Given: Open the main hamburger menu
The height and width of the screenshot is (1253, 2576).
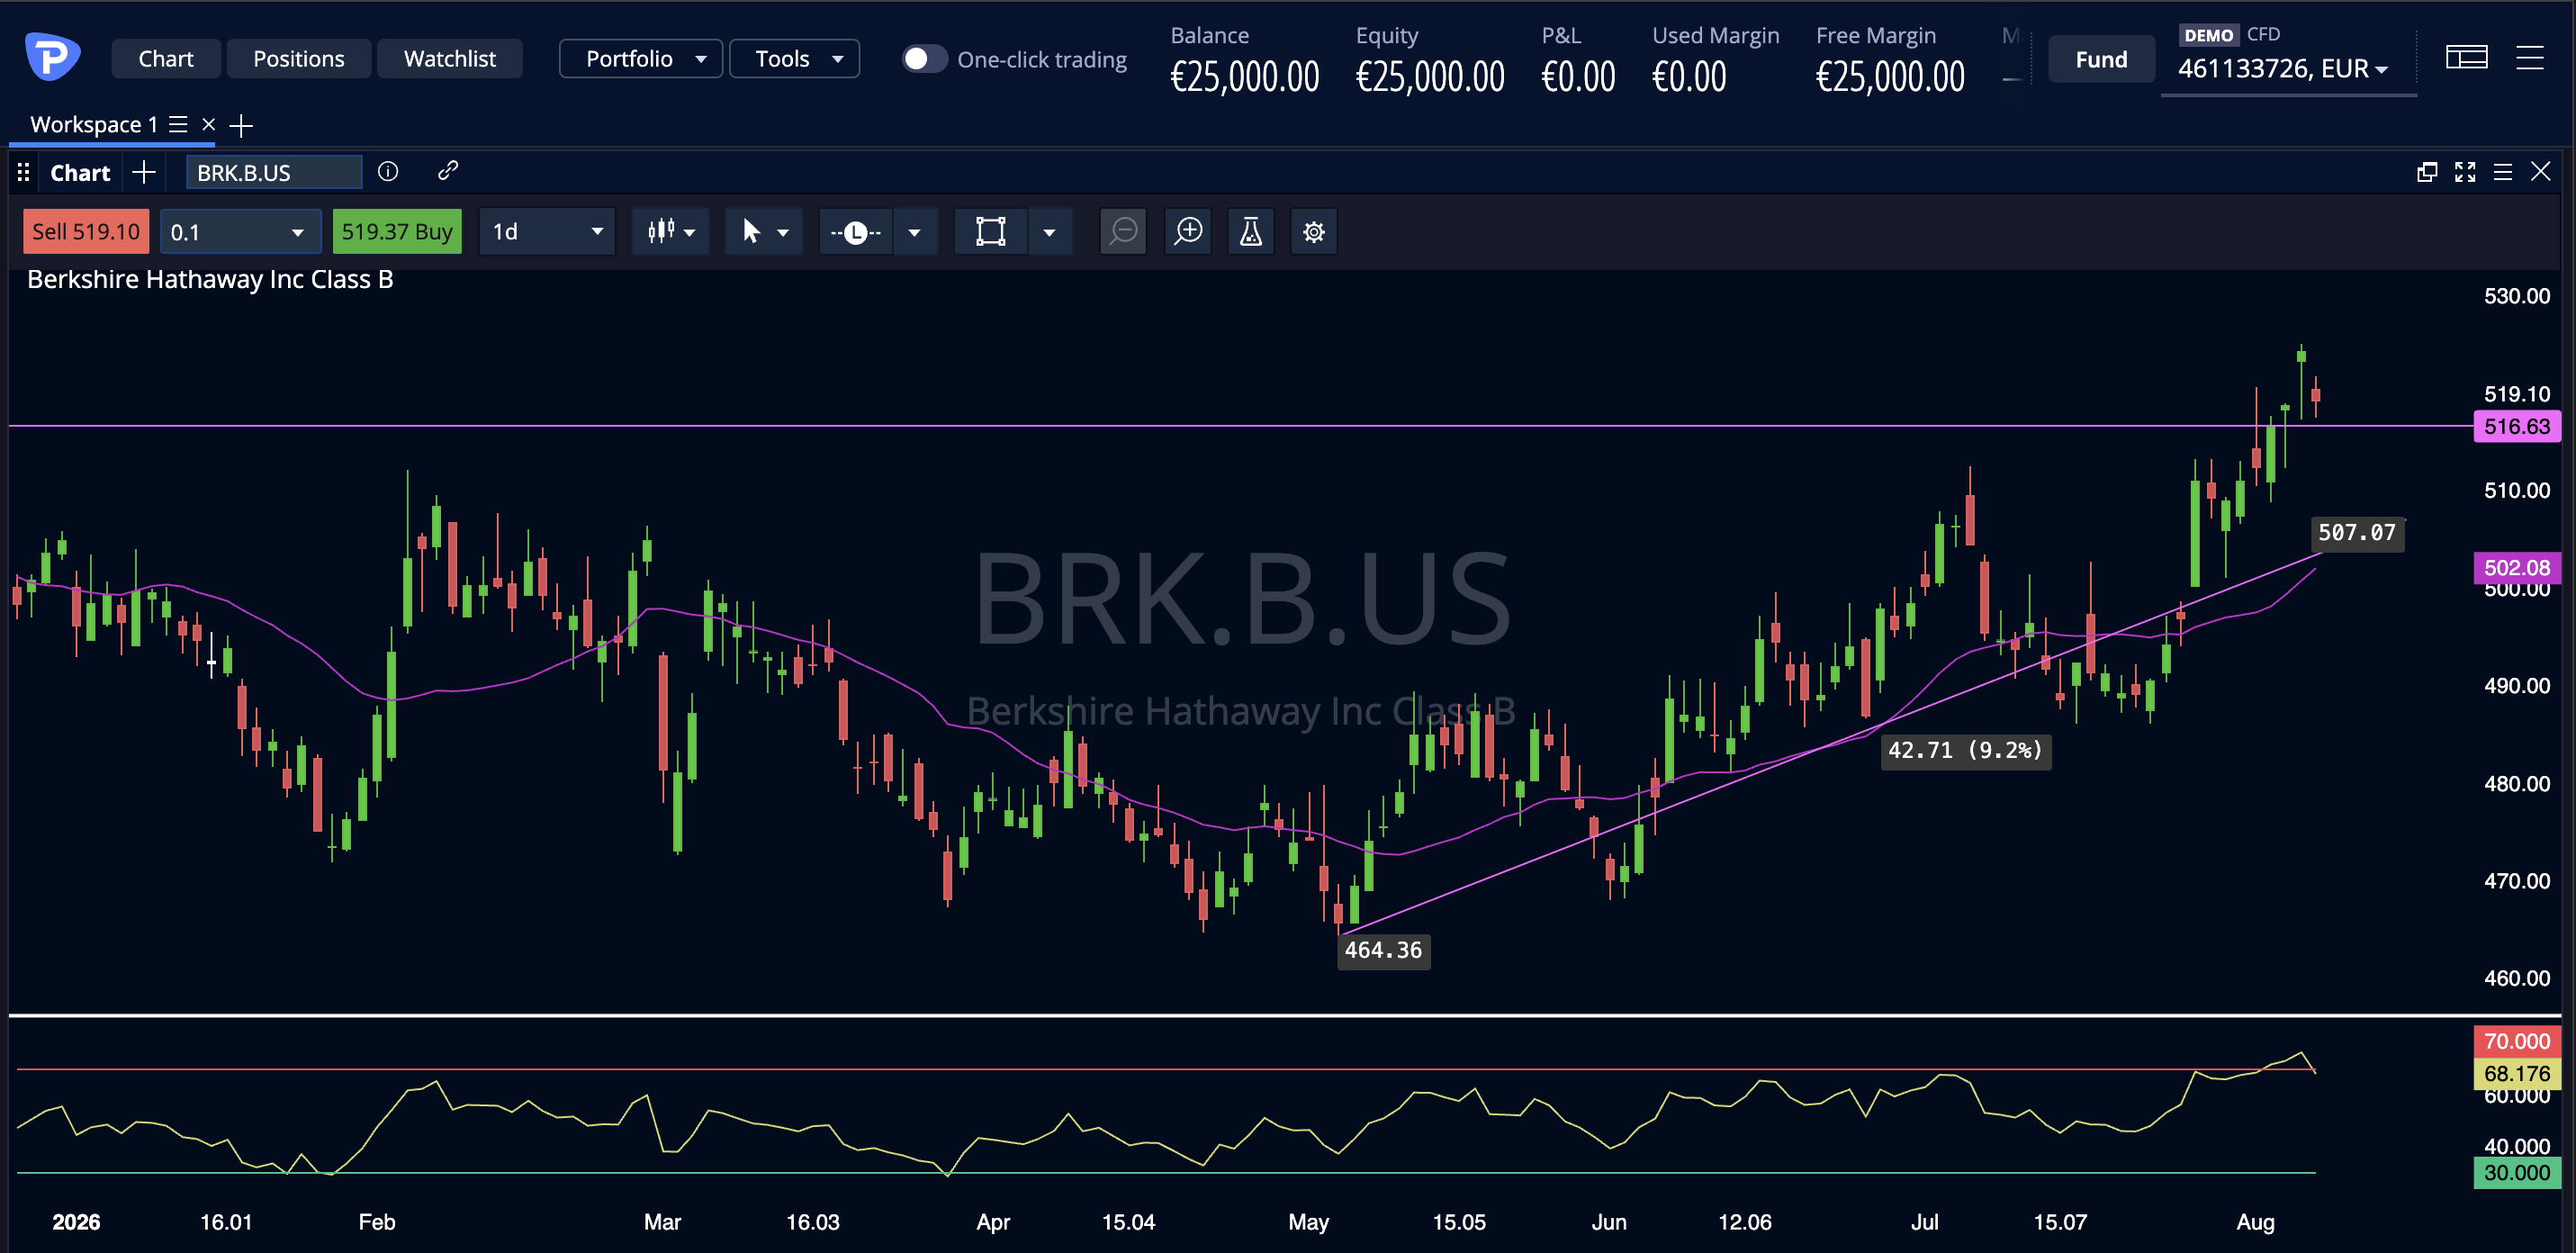Looking at the screenshot, I should pos(2529,58).
